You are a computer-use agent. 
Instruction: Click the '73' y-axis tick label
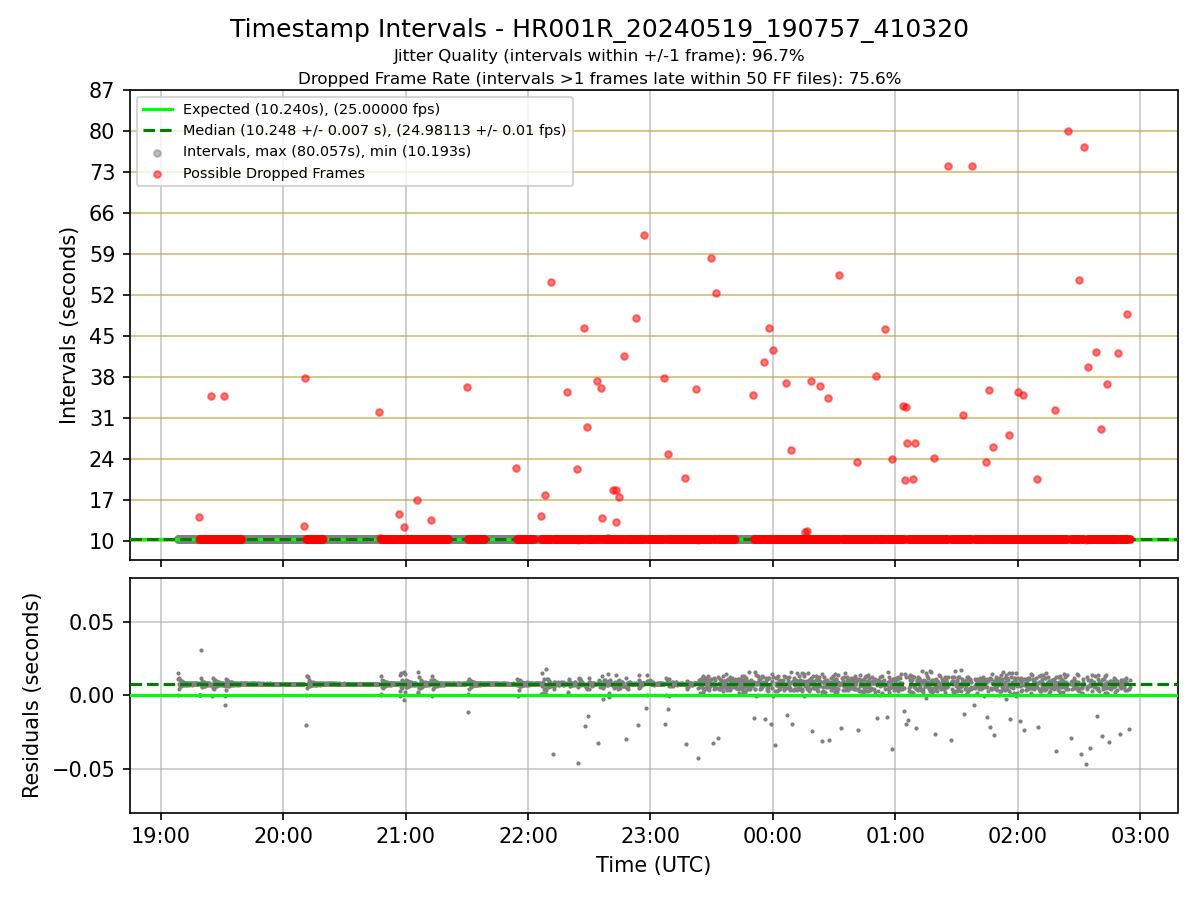pos(103,172)
